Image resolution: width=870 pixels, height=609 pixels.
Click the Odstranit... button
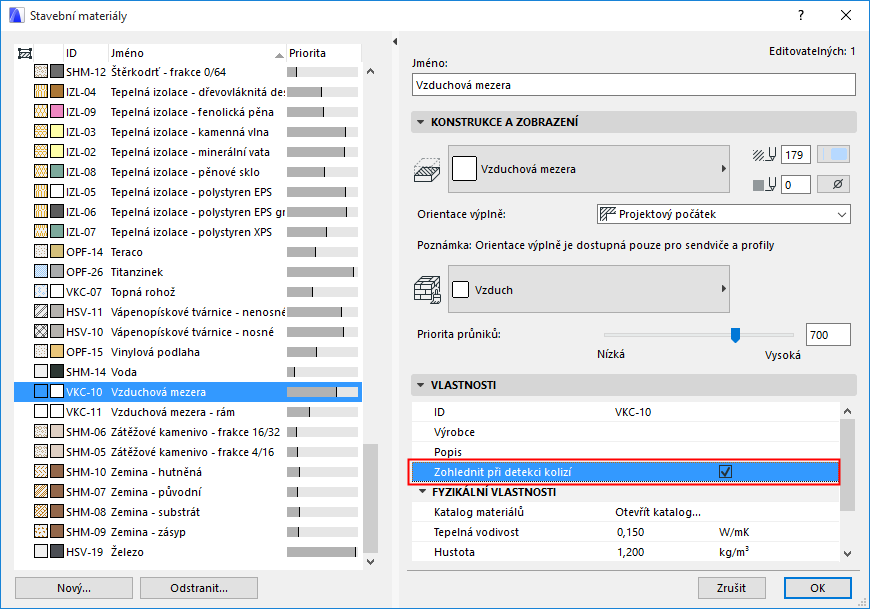coord(199,588)
